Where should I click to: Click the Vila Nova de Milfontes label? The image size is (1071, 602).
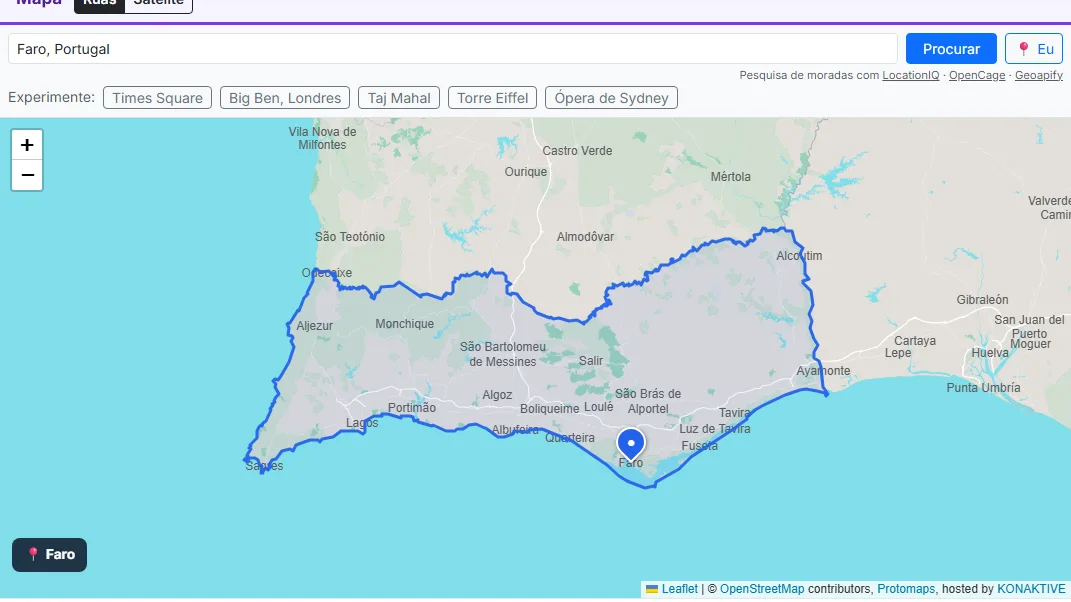tap(322, 138)
